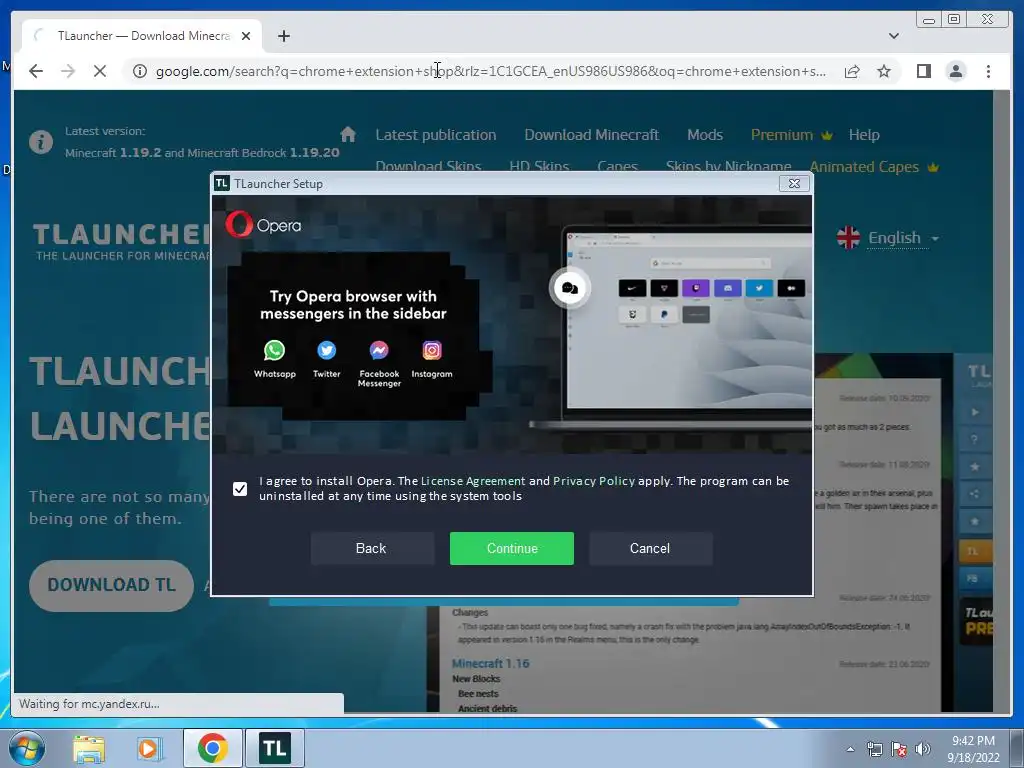The image size is (1024, 768).
Task: Select the TLauncher Download Minecraft tab
Action: click(x=142, y=36)
